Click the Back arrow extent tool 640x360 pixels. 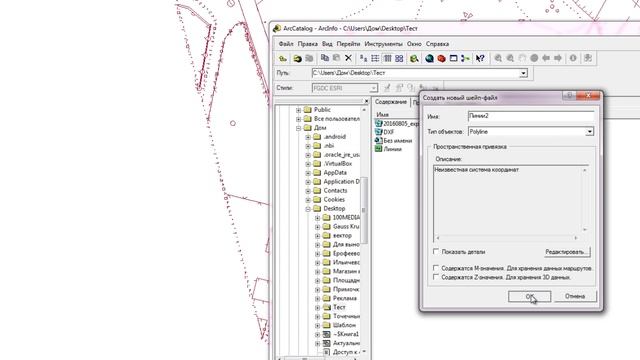(546, 58)
